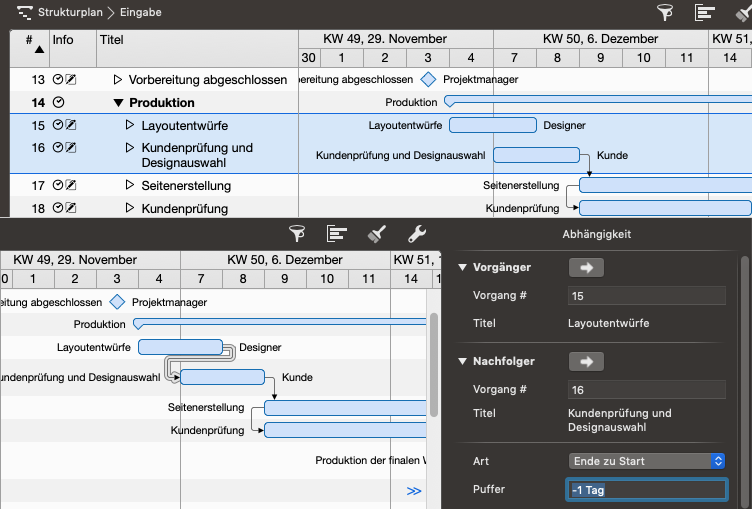This screenshot has width=752, height=509.
Task: Collapse the Produktion group in row 14
Action: pyautogui.click(x=118, y=102)
